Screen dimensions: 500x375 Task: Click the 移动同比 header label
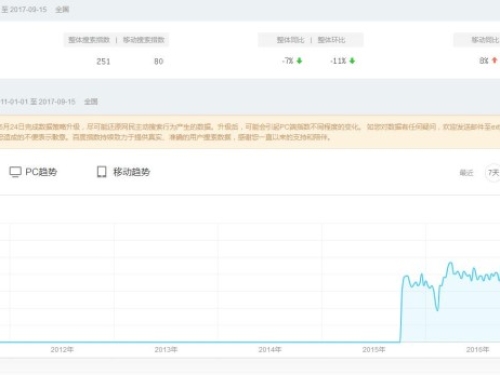point(485,40)
